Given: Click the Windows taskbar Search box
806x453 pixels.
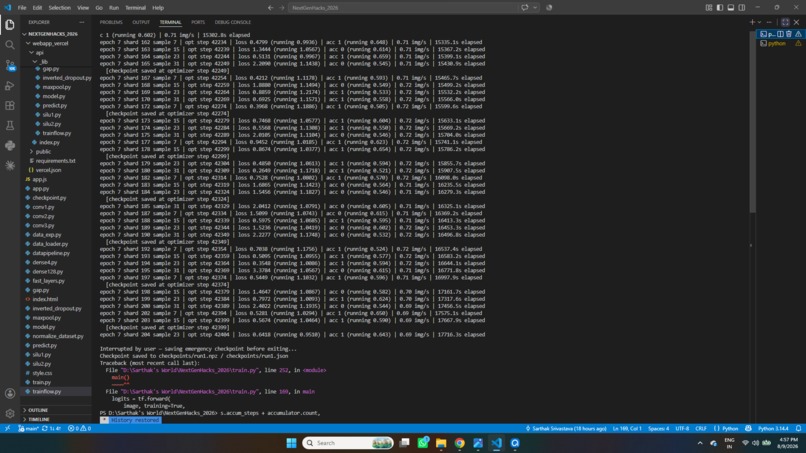Looking at the screenshot, I should coord(348,443).
